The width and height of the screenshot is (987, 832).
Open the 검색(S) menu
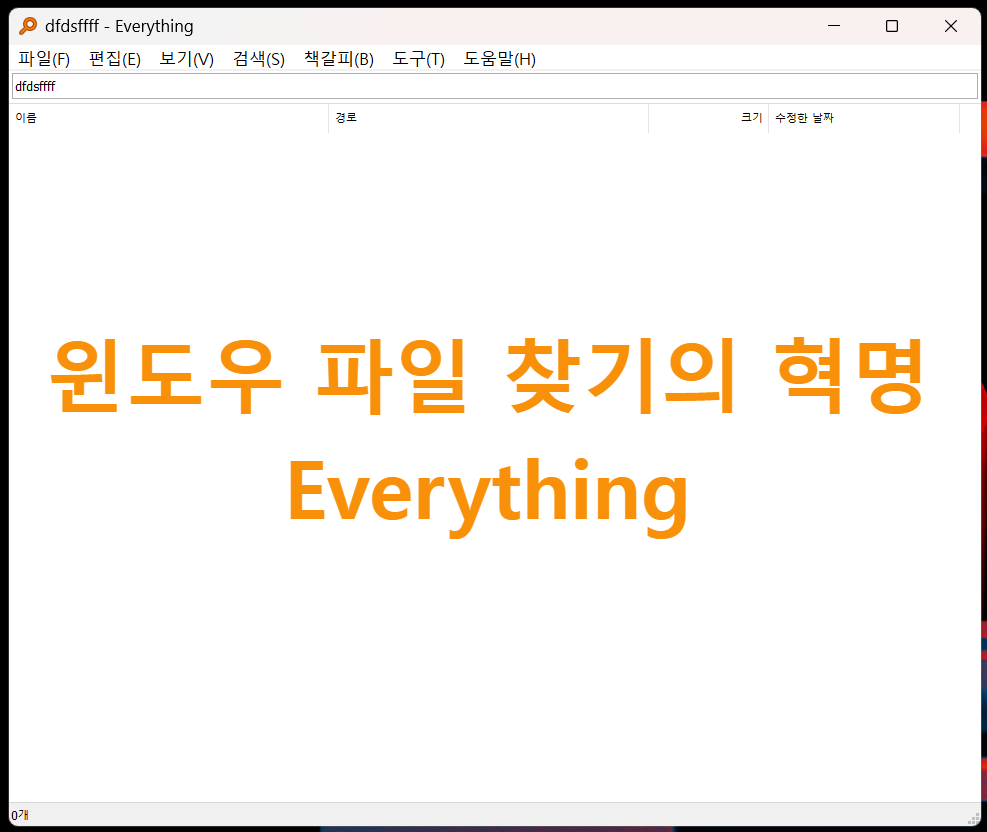coord(259,59)
